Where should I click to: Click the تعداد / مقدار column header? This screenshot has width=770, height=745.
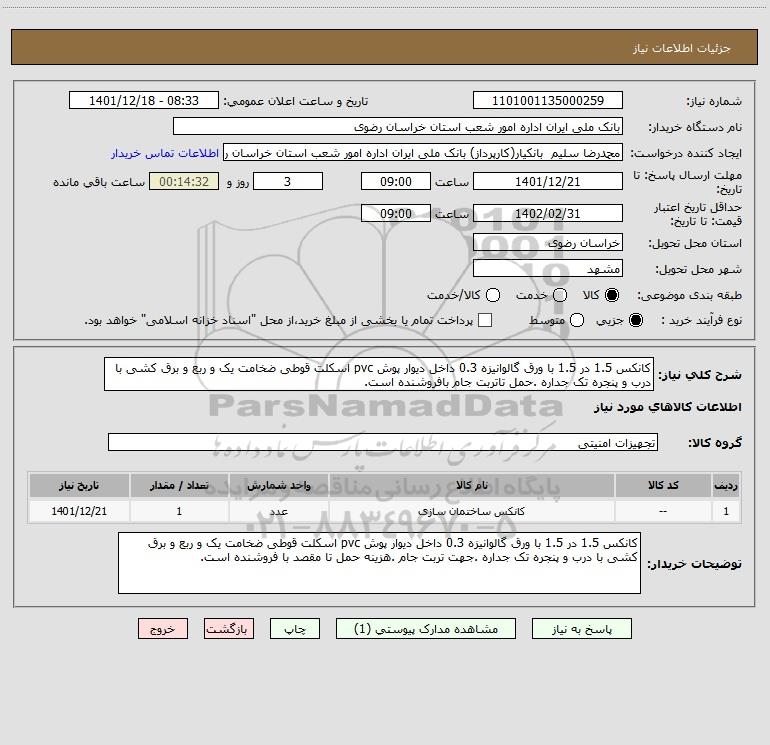179,485
